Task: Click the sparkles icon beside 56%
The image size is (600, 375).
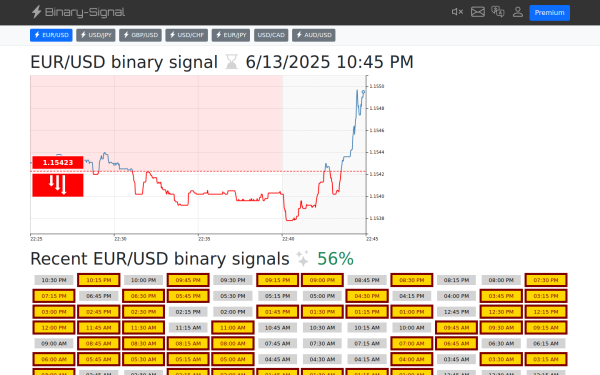Action: point(302,259)
